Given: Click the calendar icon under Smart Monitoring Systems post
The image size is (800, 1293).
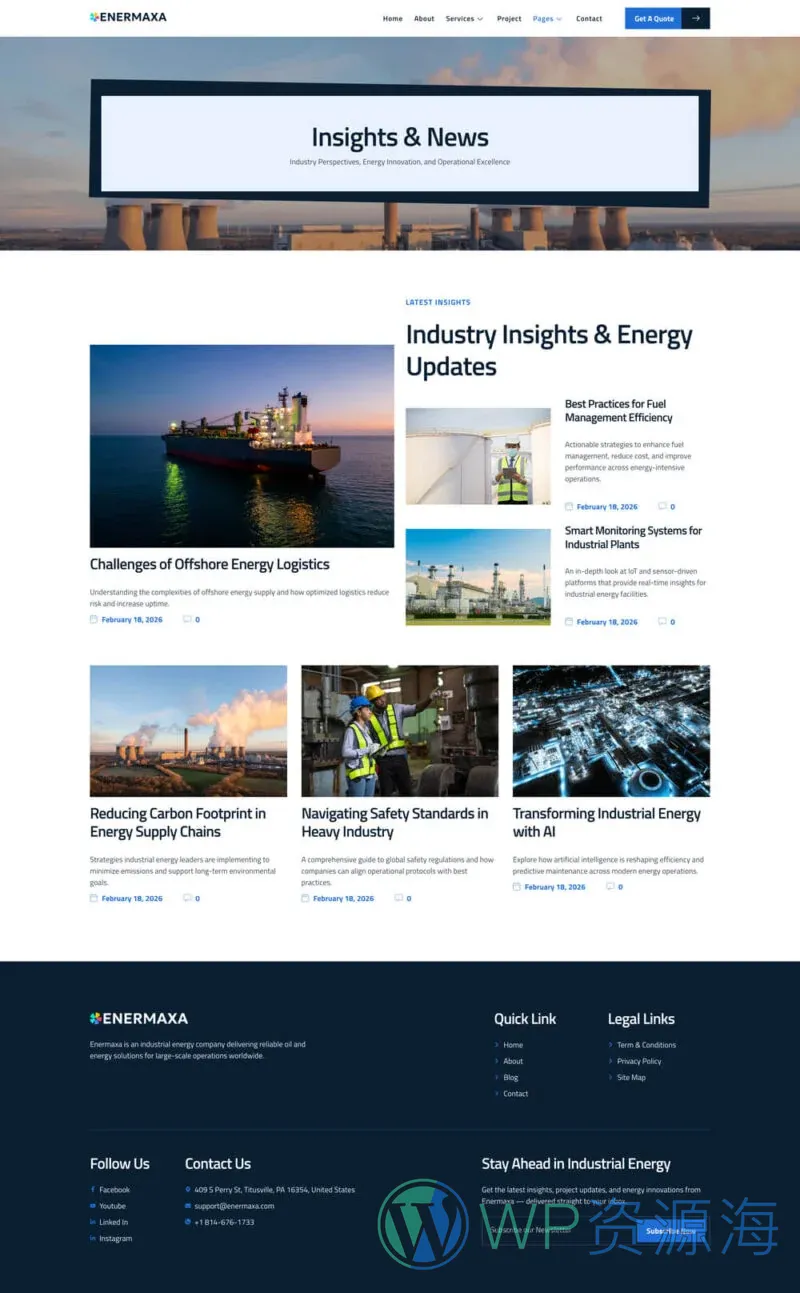Looking at the screenshot, I should (569, 621).
